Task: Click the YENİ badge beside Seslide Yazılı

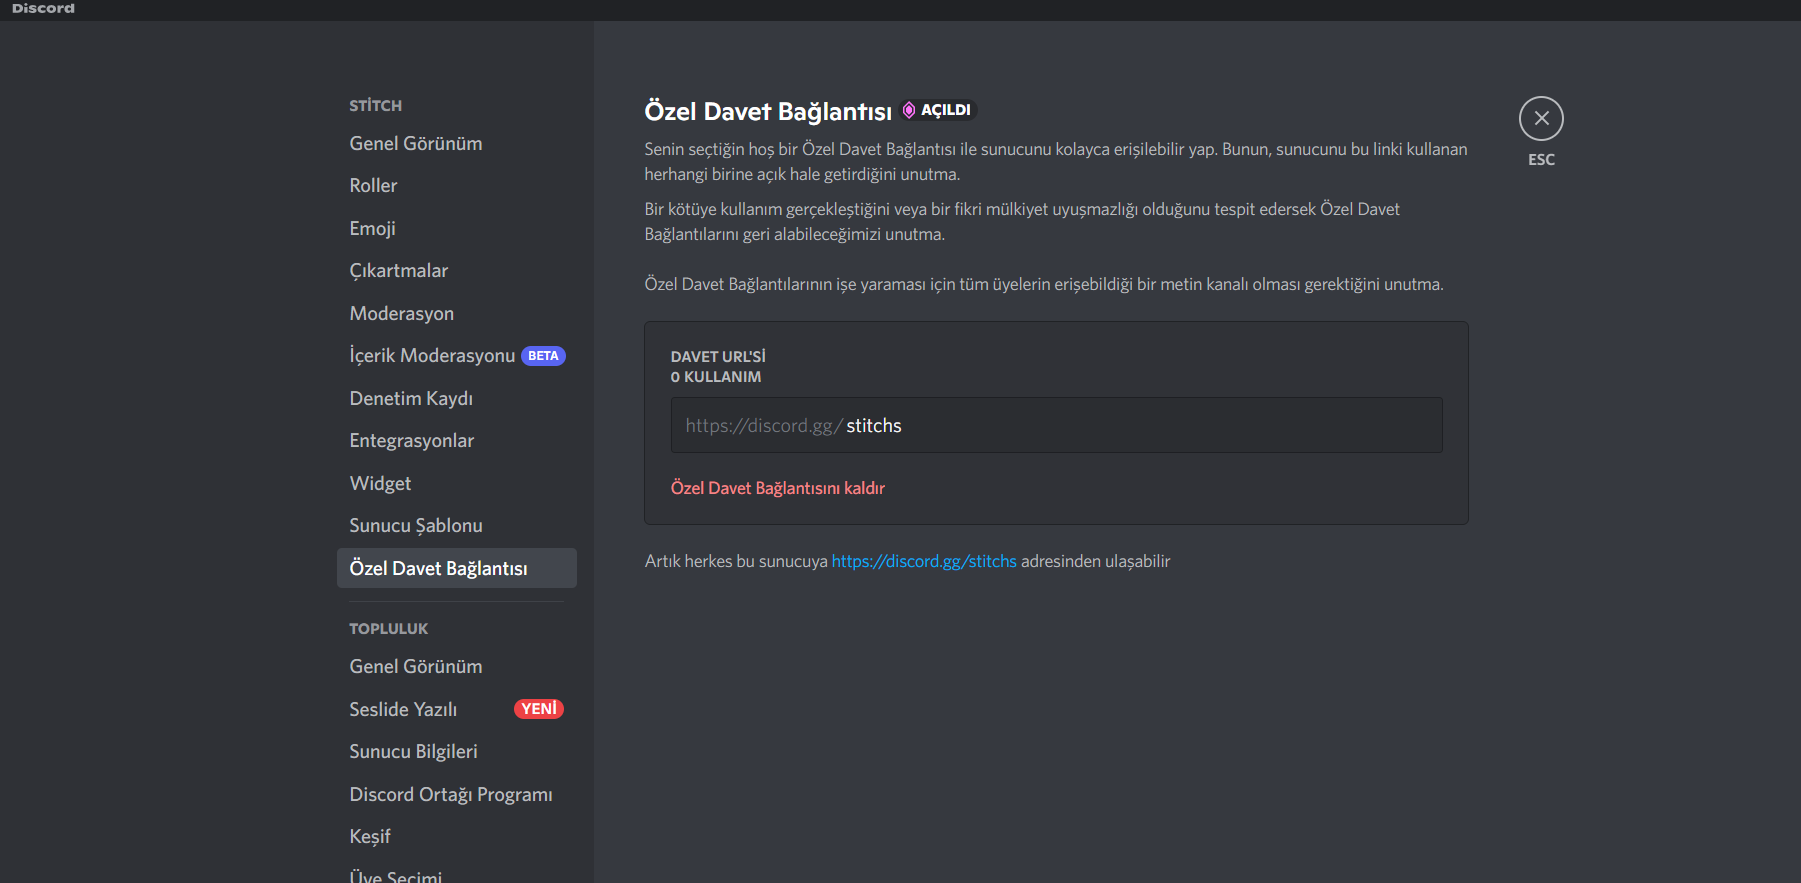Action: [539, 709]
